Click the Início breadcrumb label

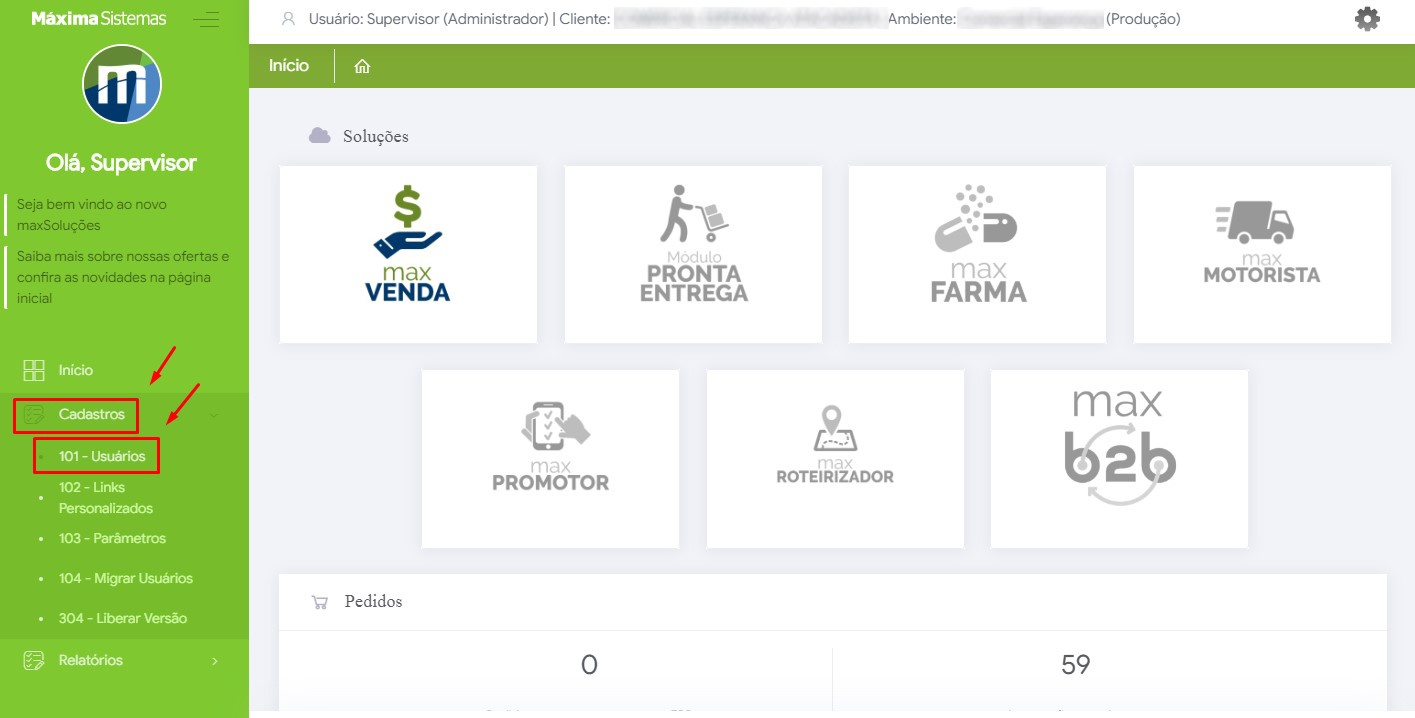[289, 65]
